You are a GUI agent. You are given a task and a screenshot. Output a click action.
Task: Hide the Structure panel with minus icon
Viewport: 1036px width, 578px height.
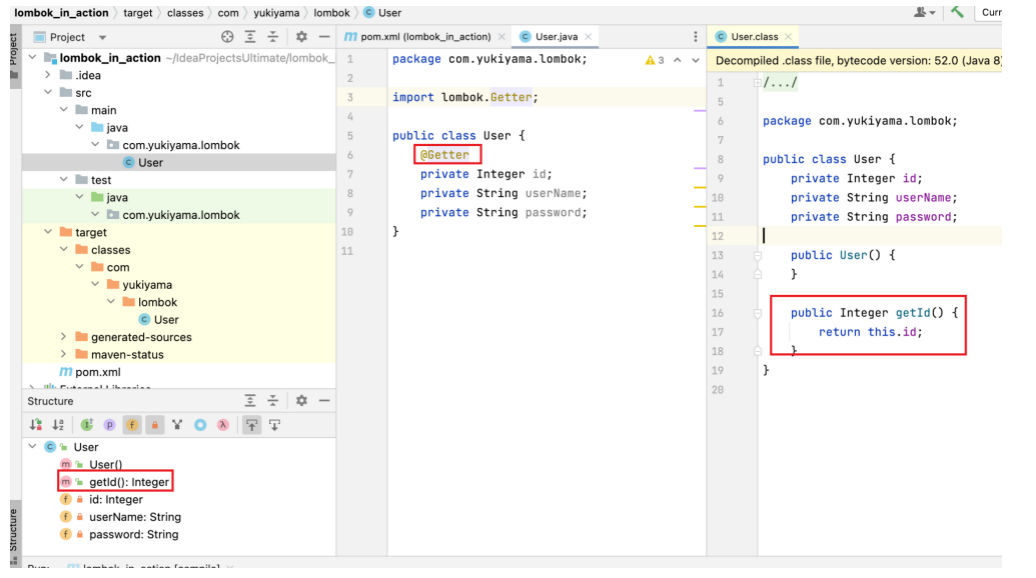pyautogui.click(x=324, y=400)
